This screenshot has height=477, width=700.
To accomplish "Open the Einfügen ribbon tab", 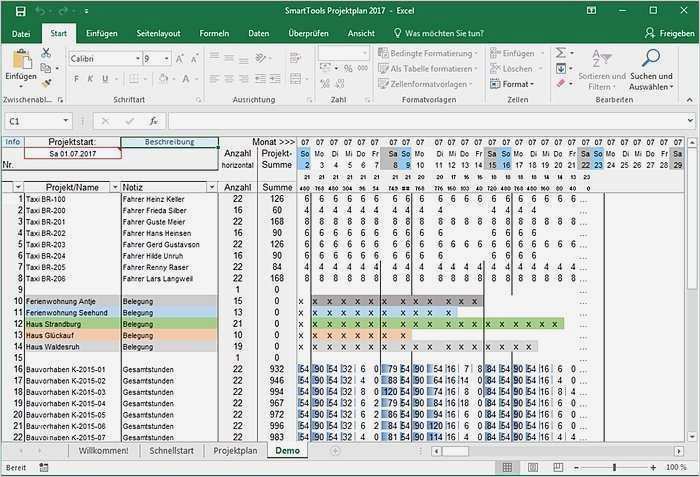I will [x=102, y=33].
